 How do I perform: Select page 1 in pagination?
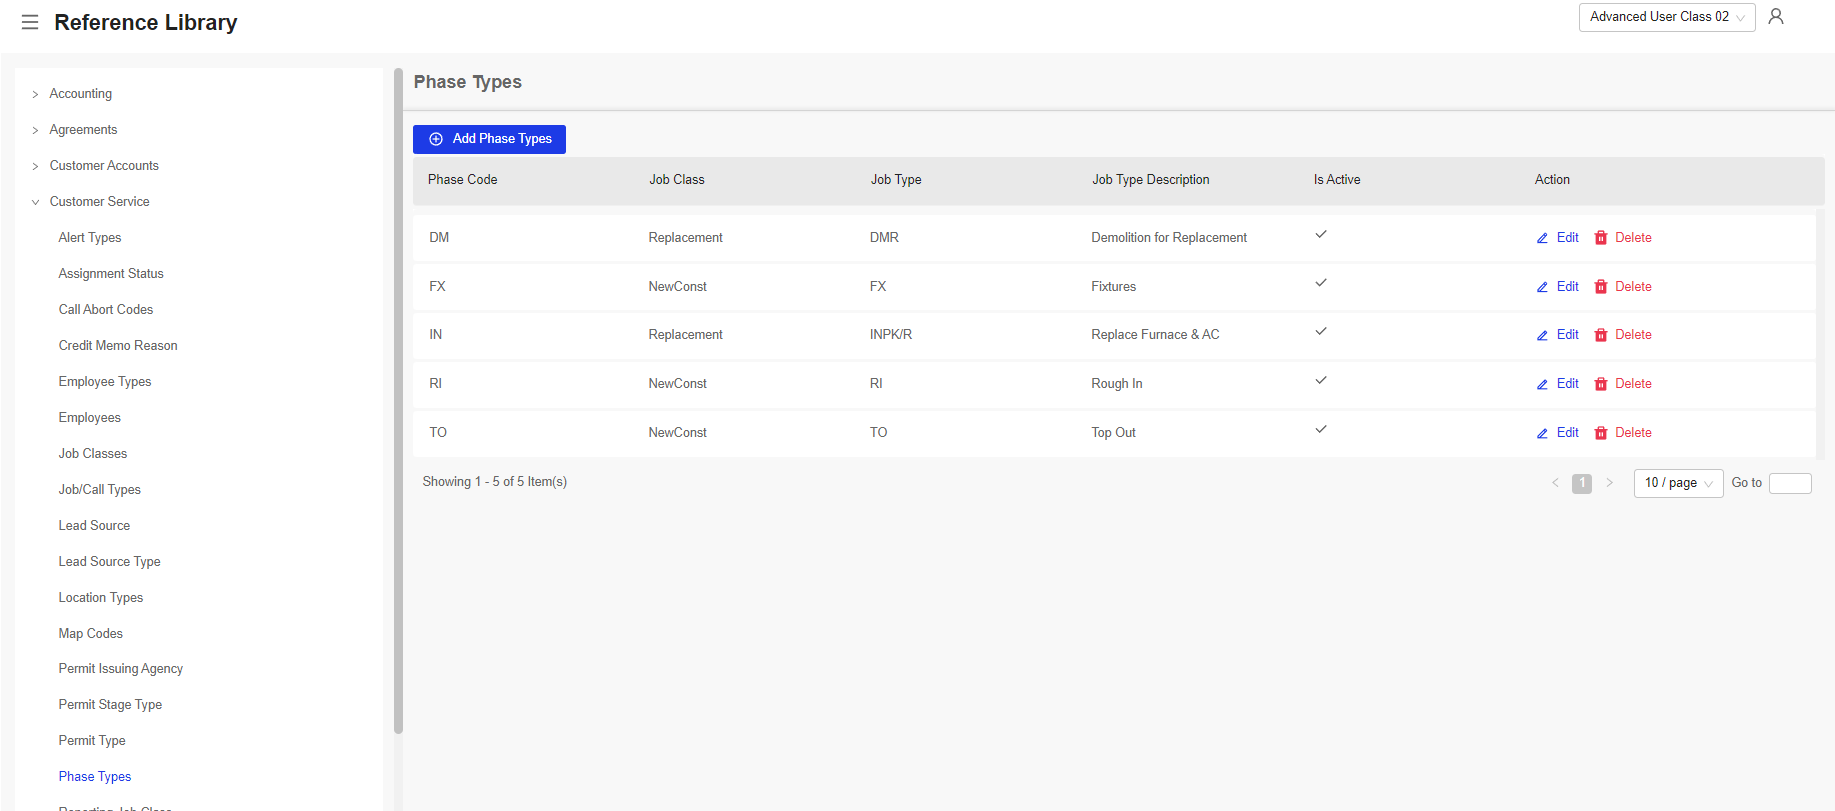pos(1582,483)
